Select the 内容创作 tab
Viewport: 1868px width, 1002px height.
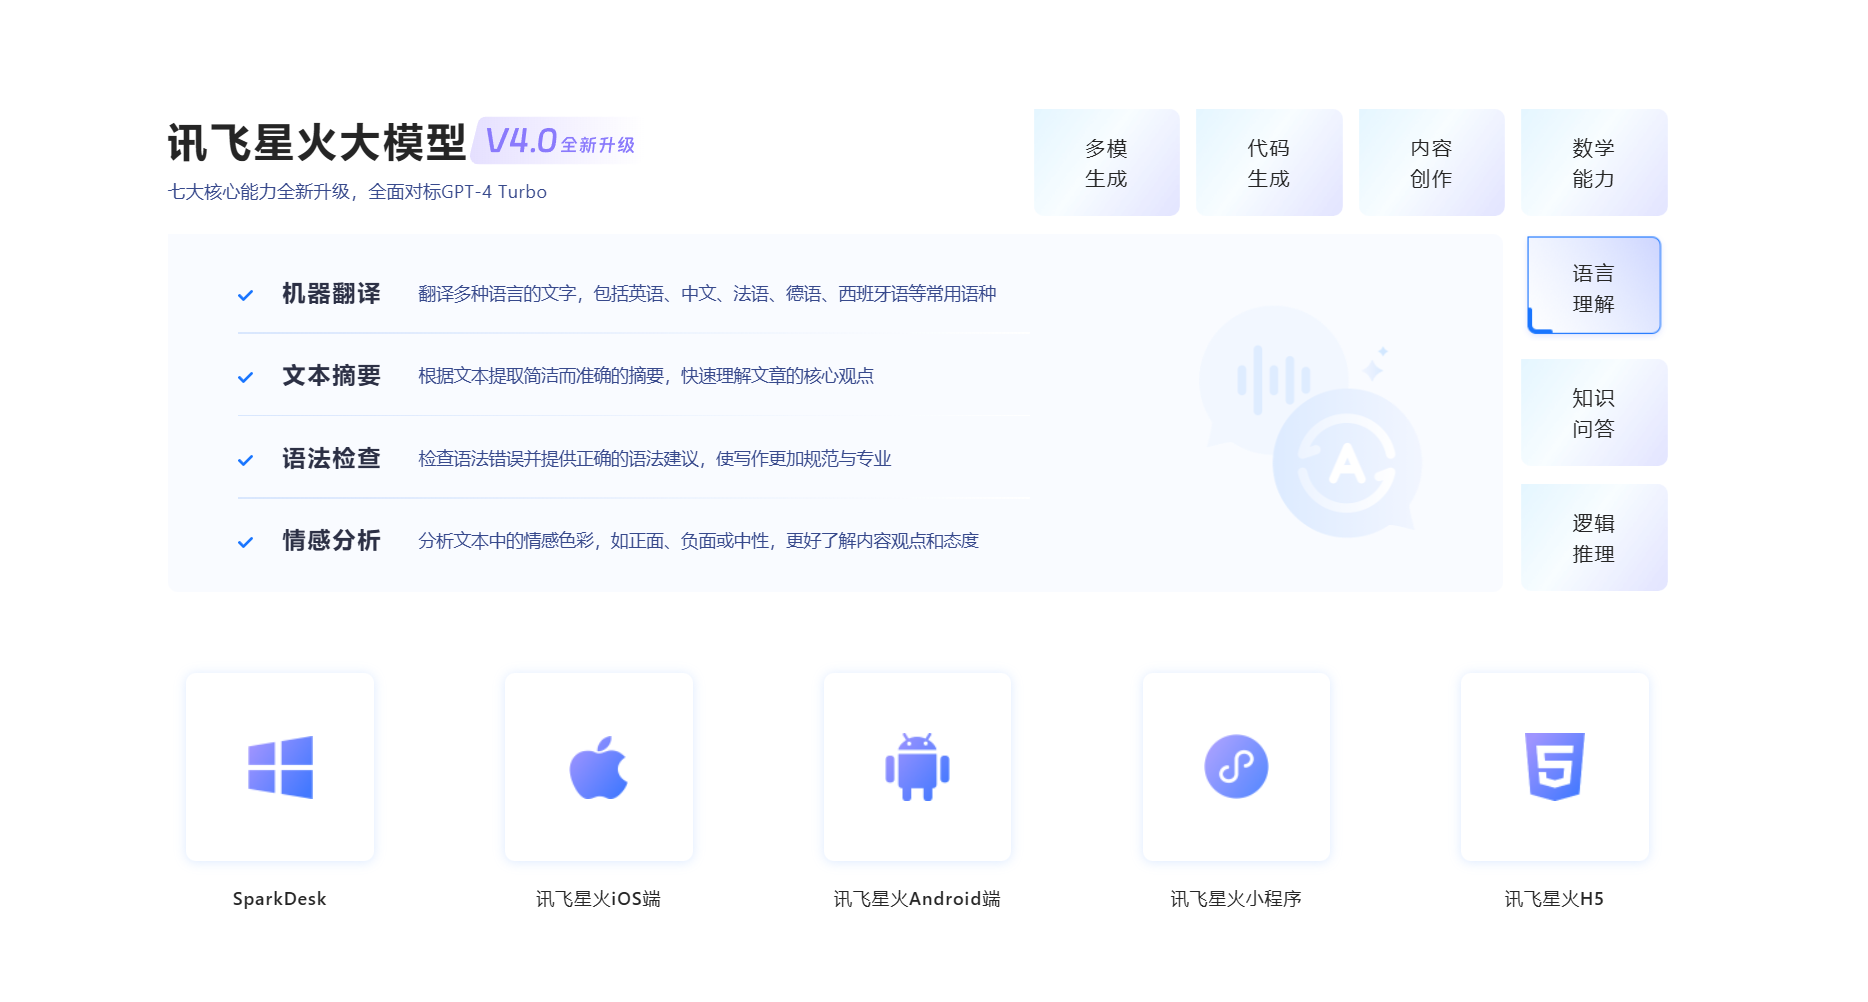click(1431, 163)
